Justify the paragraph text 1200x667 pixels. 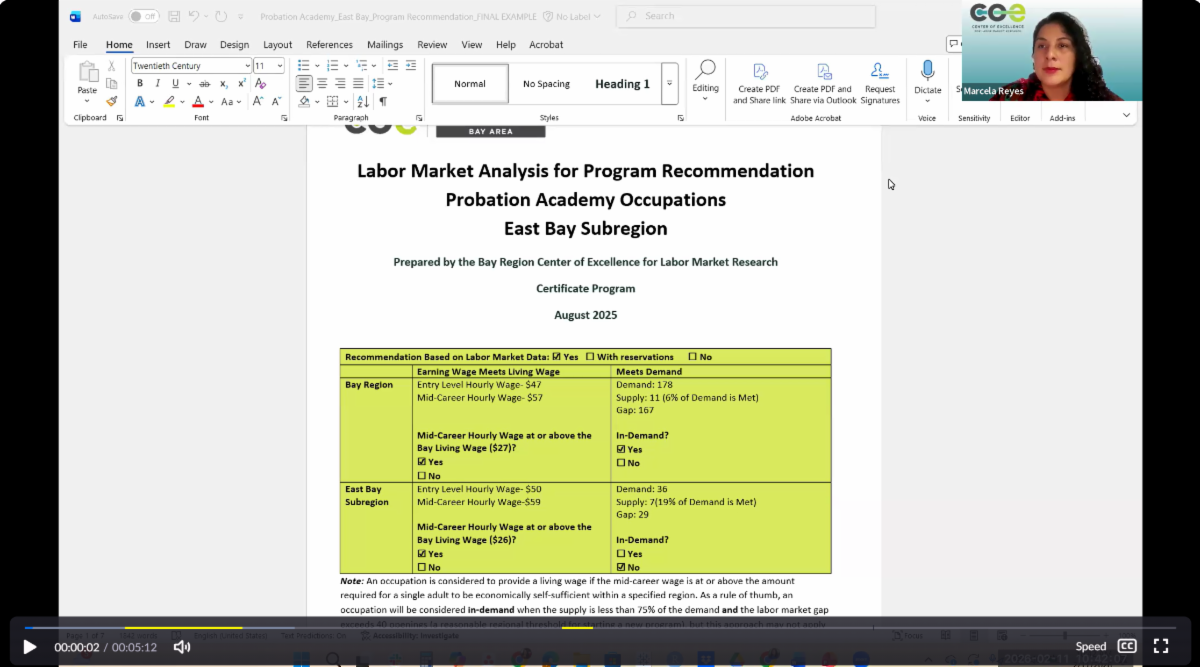click(x=358, y=83)
